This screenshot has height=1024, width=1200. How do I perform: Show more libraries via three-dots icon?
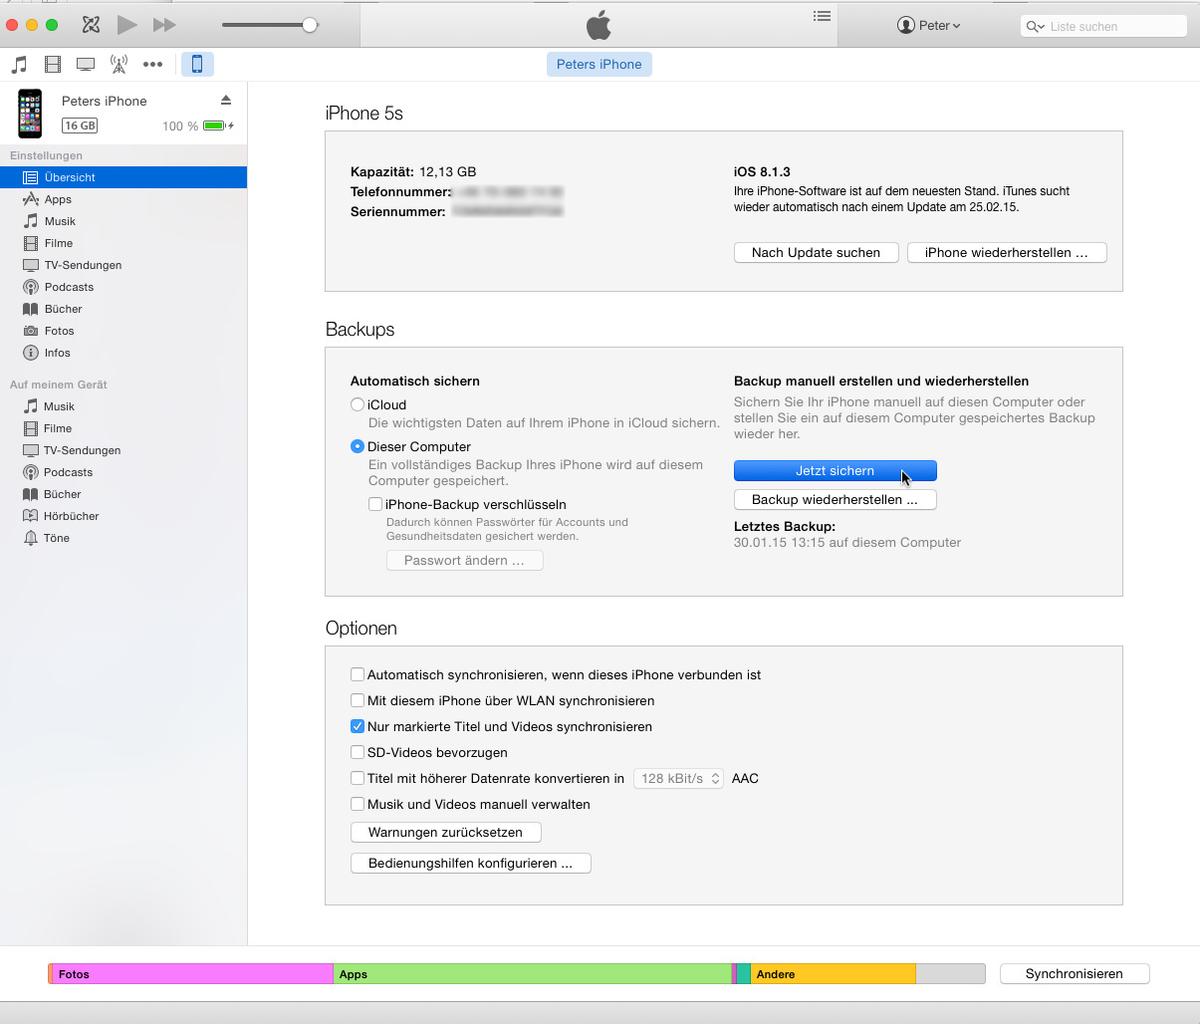152,64
